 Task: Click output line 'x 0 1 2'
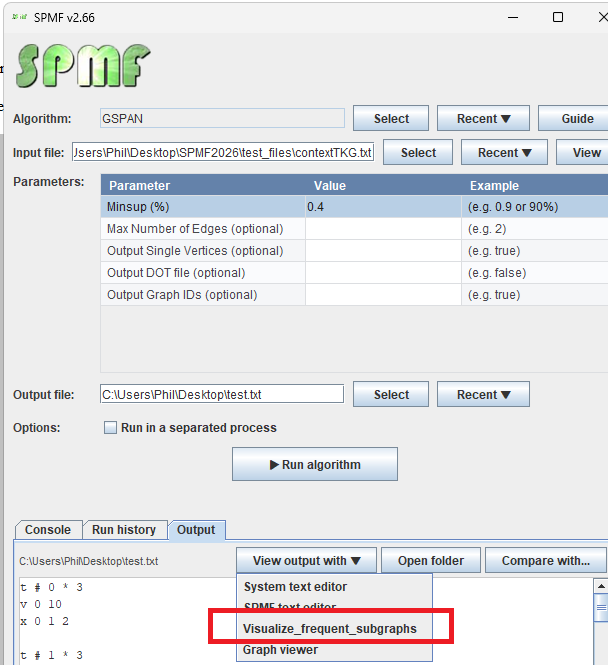coord(45,621)
